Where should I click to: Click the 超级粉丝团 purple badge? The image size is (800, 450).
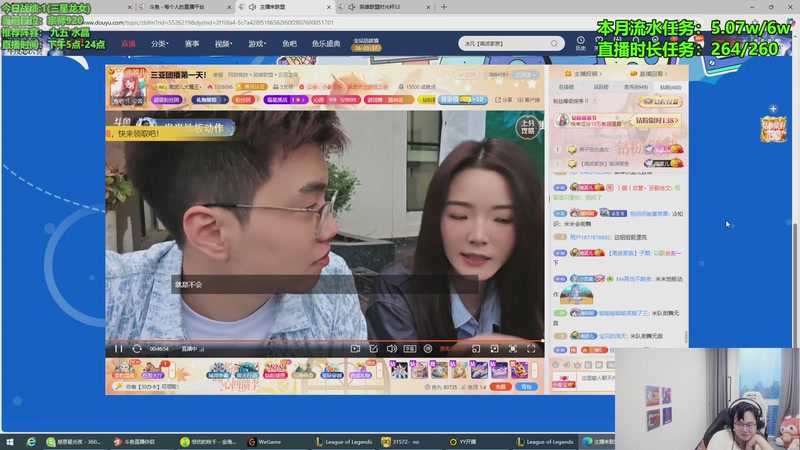(168, 100)
